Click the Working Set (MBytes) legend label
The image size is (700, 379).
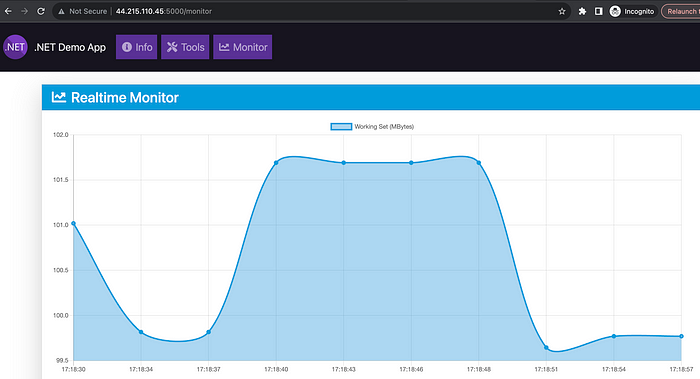384,127
